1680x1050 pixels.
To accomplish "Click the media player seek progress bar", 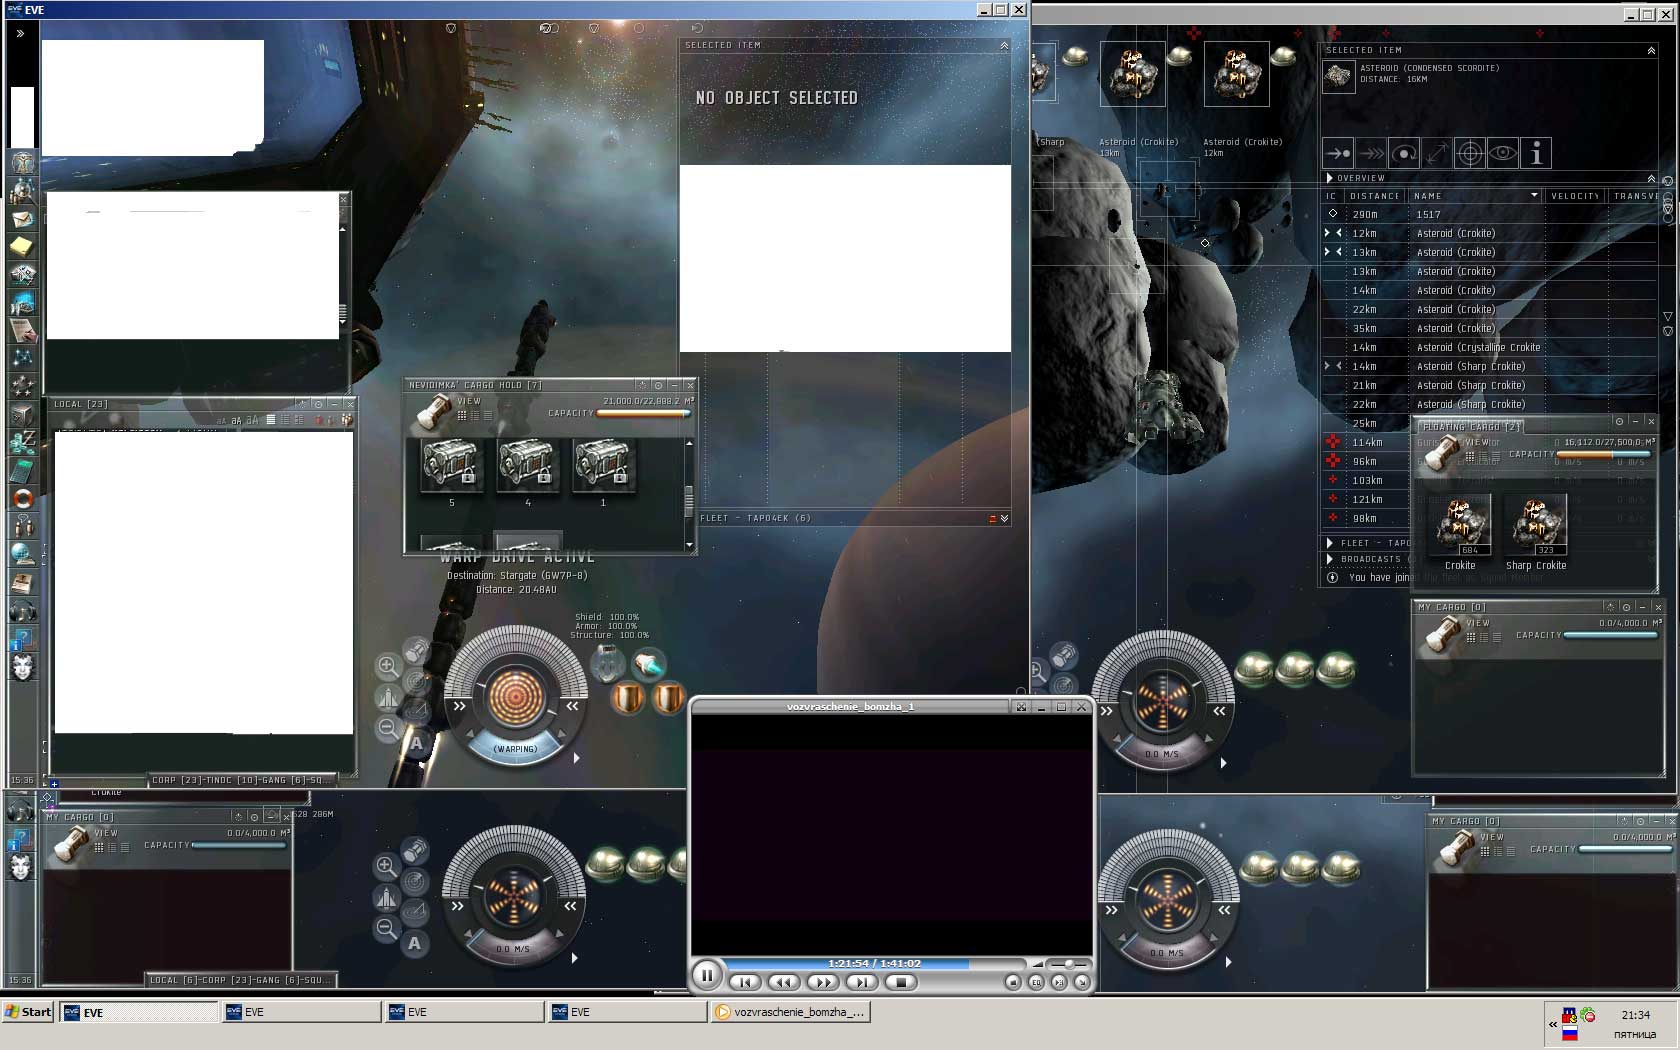I will pyautogui.click(x=876, y=964).
